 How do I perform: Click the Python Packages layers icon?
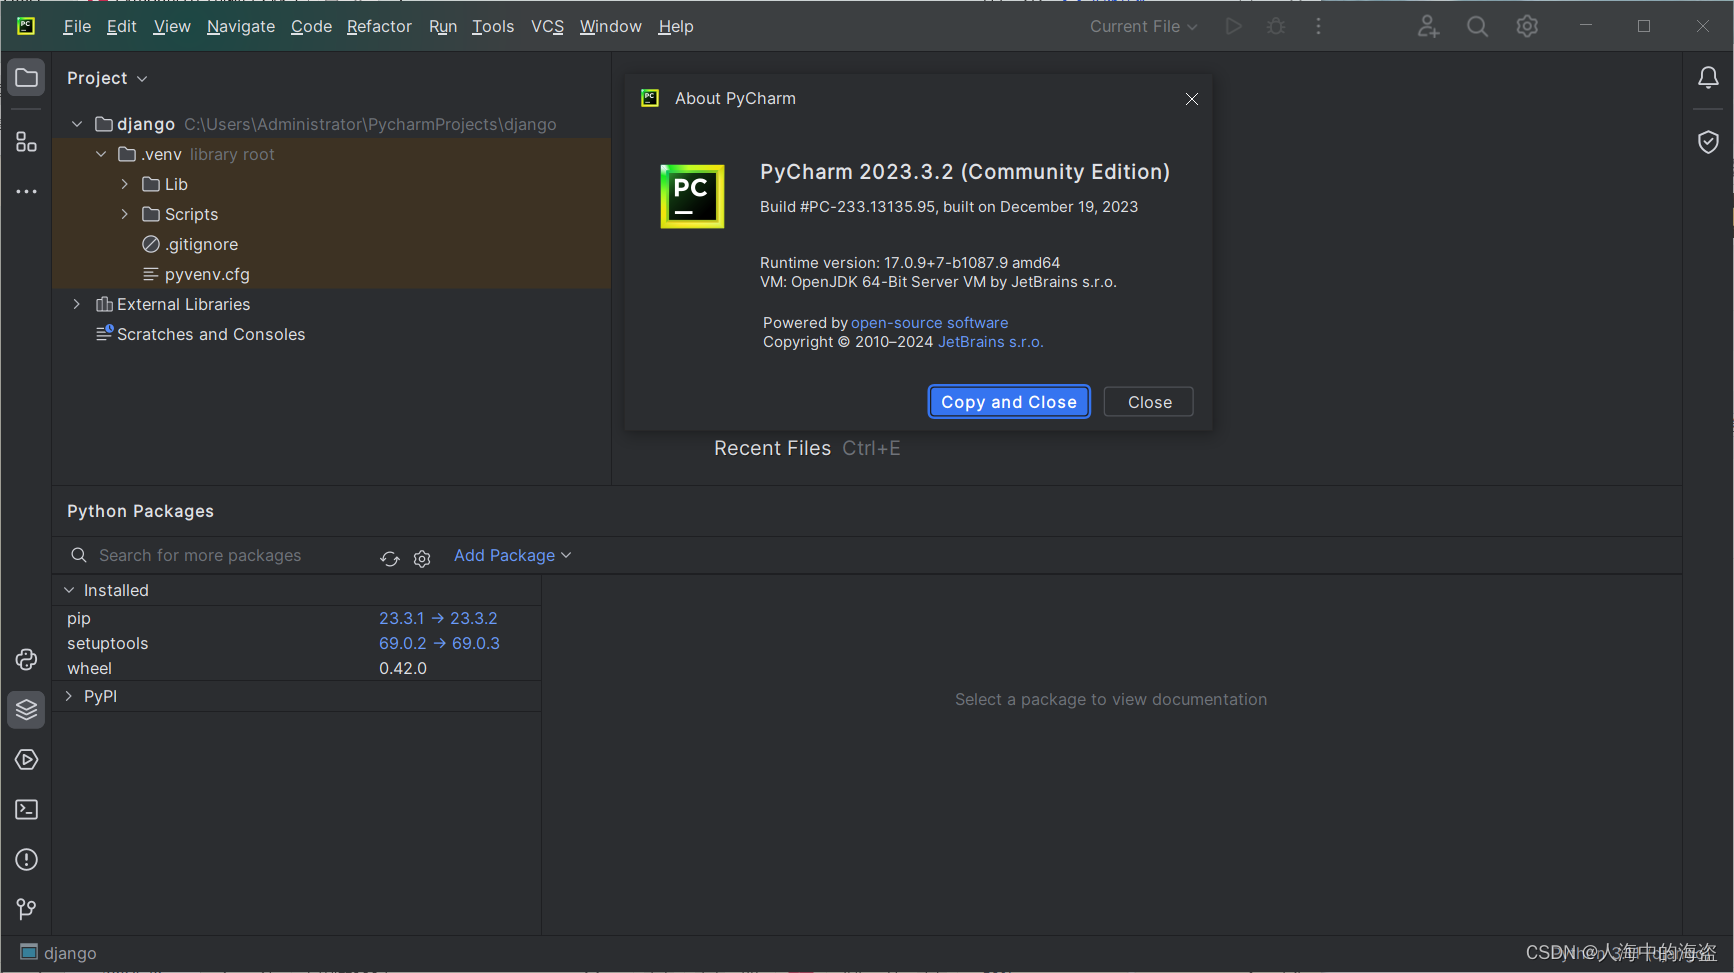(x=27, y=710)
